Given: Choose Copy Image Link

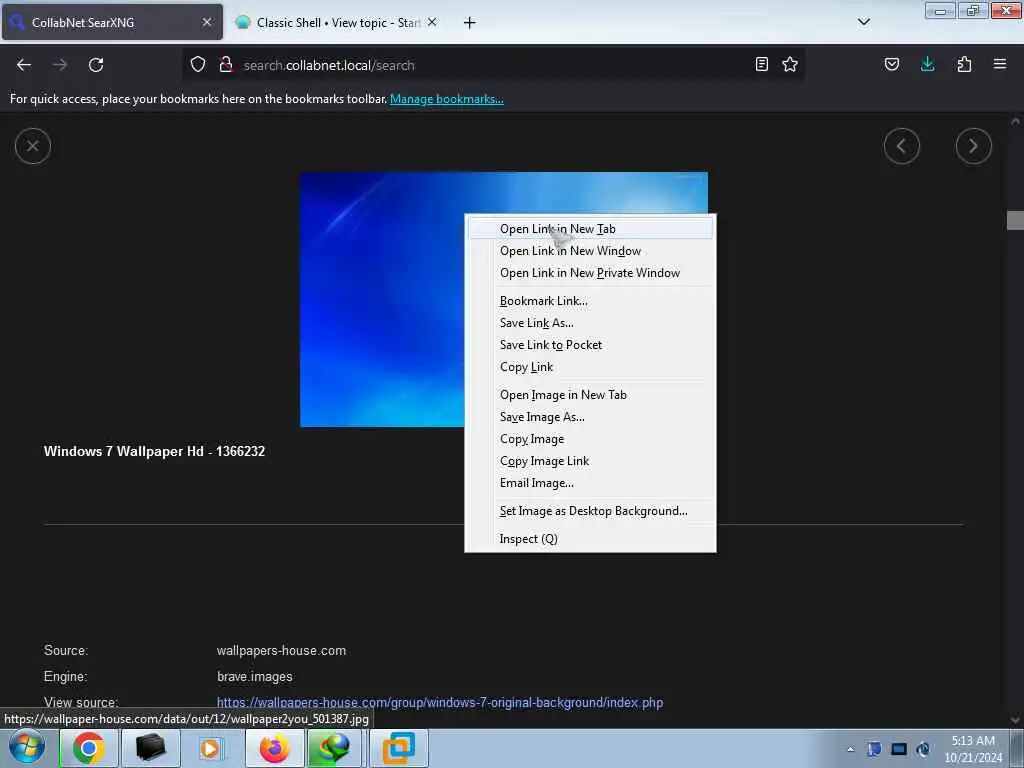Looking at the screenshot, I should coord(590,461).
